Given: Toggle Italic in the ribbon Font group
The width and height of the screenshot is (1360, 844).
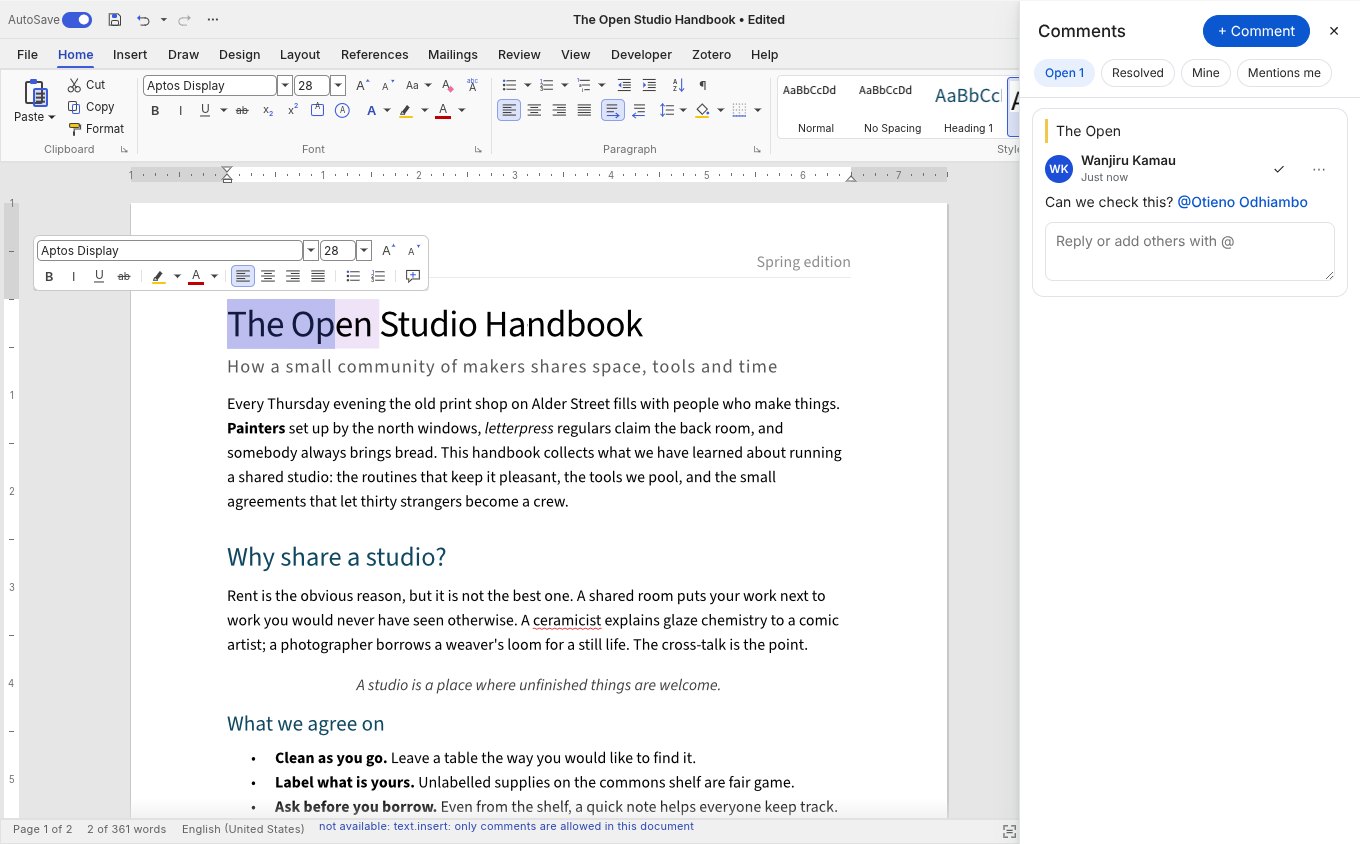Looking at the screenshot, I should point(180,111).
